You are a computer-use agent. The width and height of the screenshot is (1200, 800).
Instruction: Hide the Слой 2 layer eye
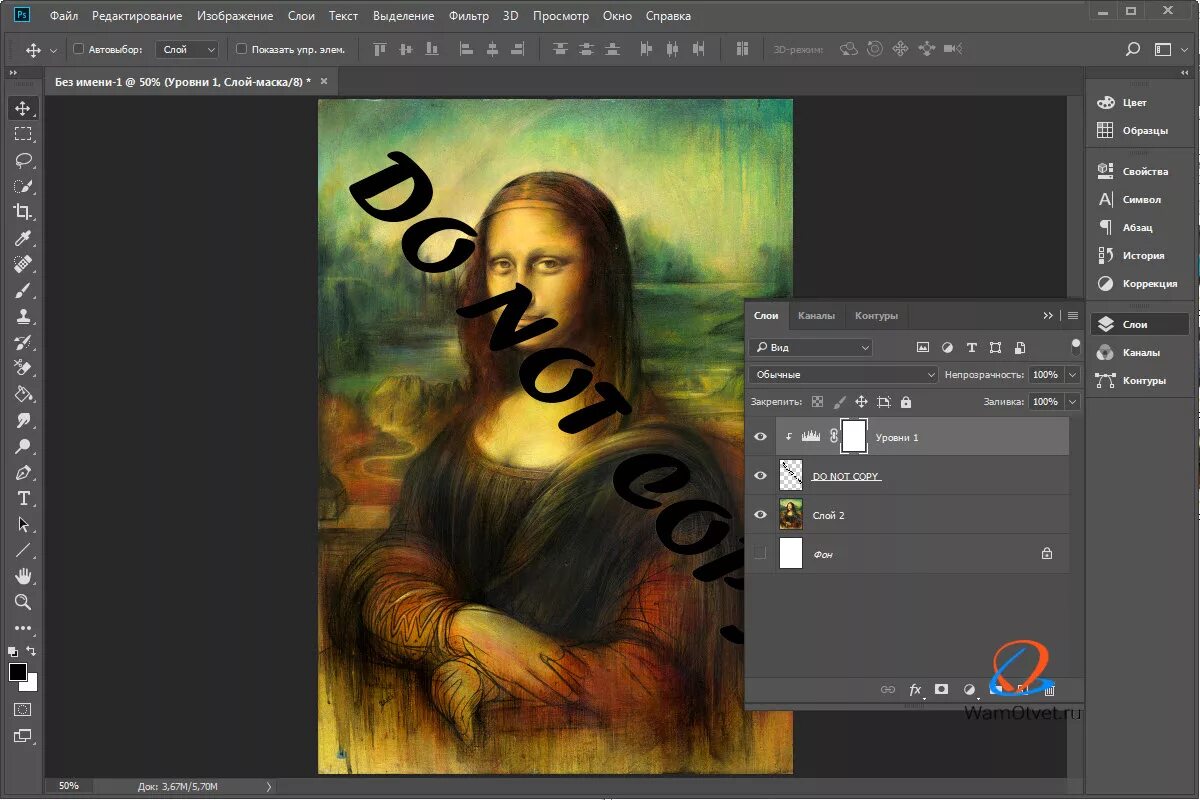[x=760, y=515]
